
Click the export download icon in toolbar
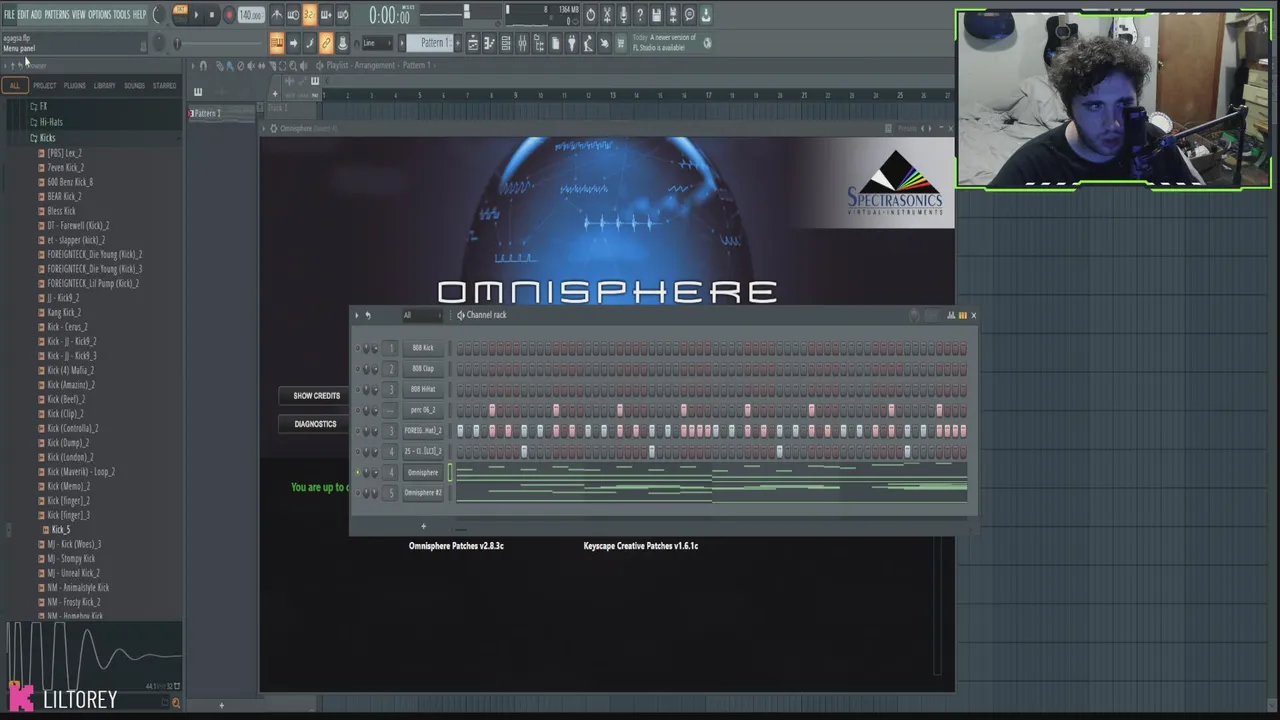[706, 15]
